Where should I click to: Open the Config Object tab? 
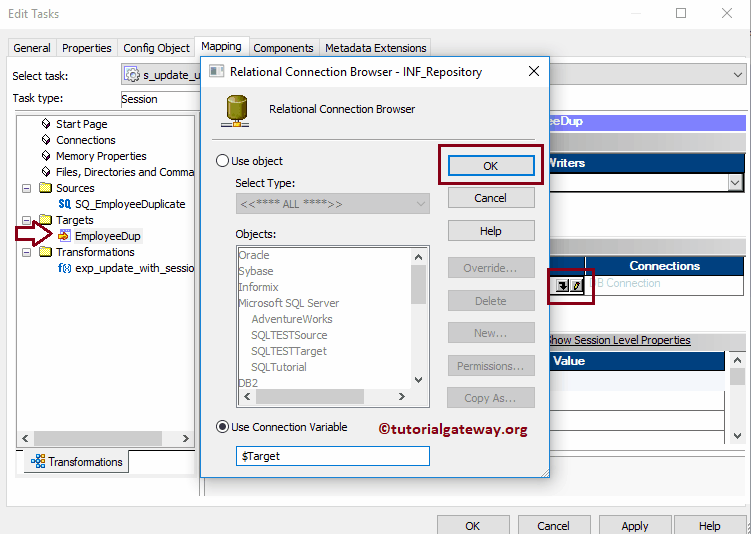point(156,48)
